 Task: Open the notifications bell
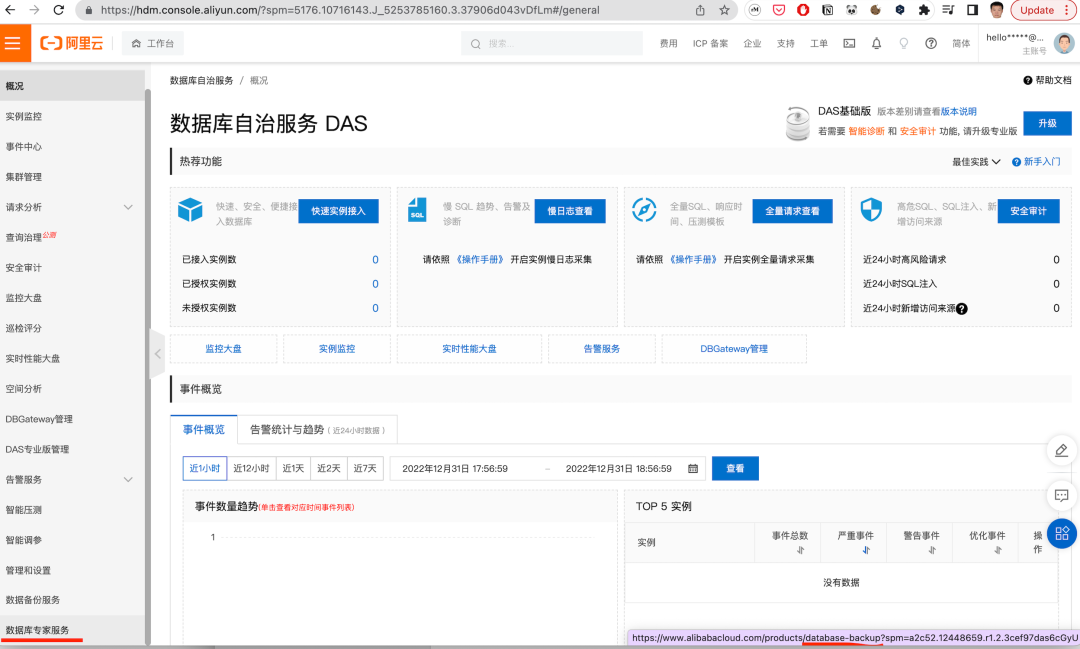876,43
